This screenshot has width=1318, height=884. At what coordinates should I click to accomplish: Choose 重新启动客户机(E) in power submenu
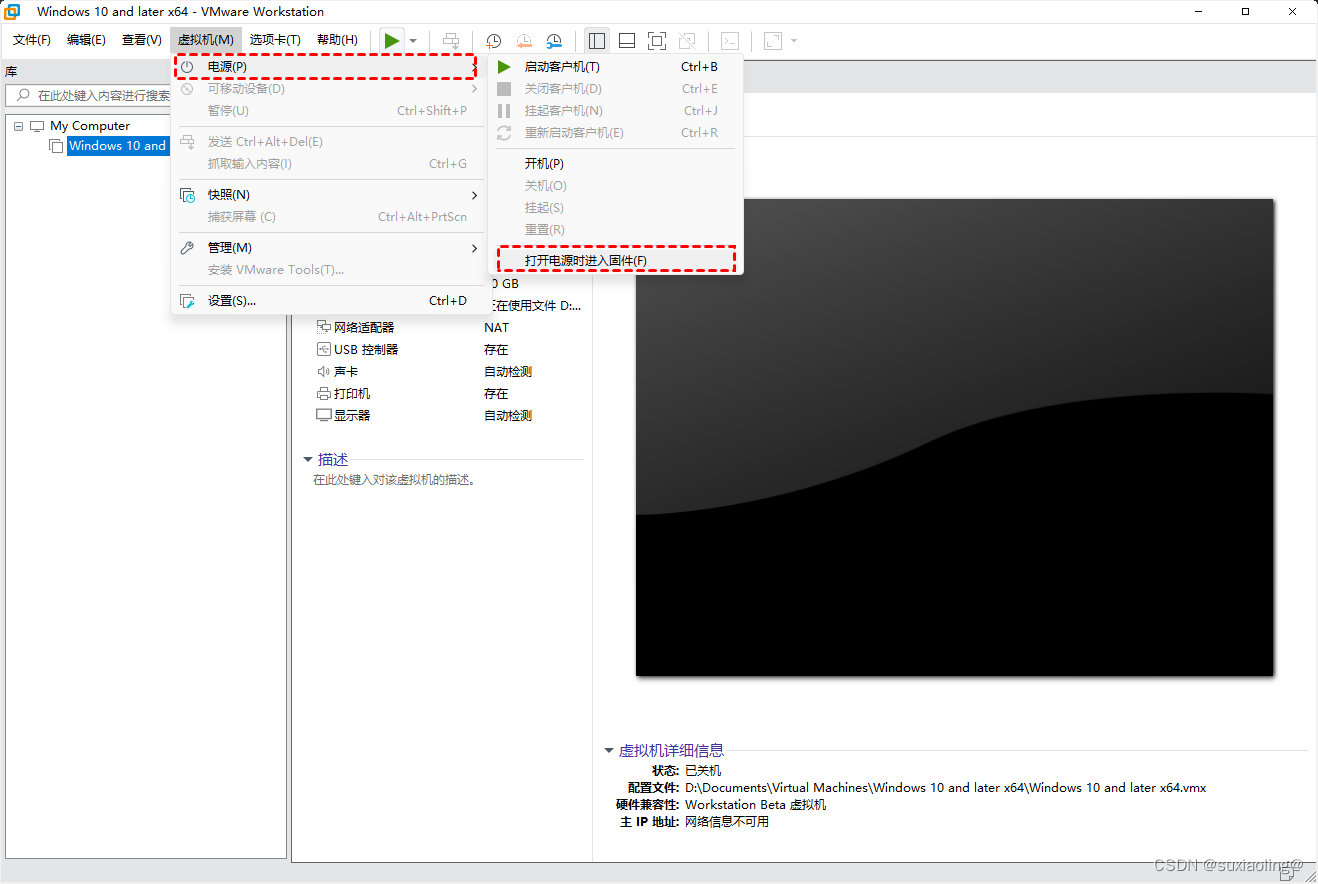click(x=615, y=133)
